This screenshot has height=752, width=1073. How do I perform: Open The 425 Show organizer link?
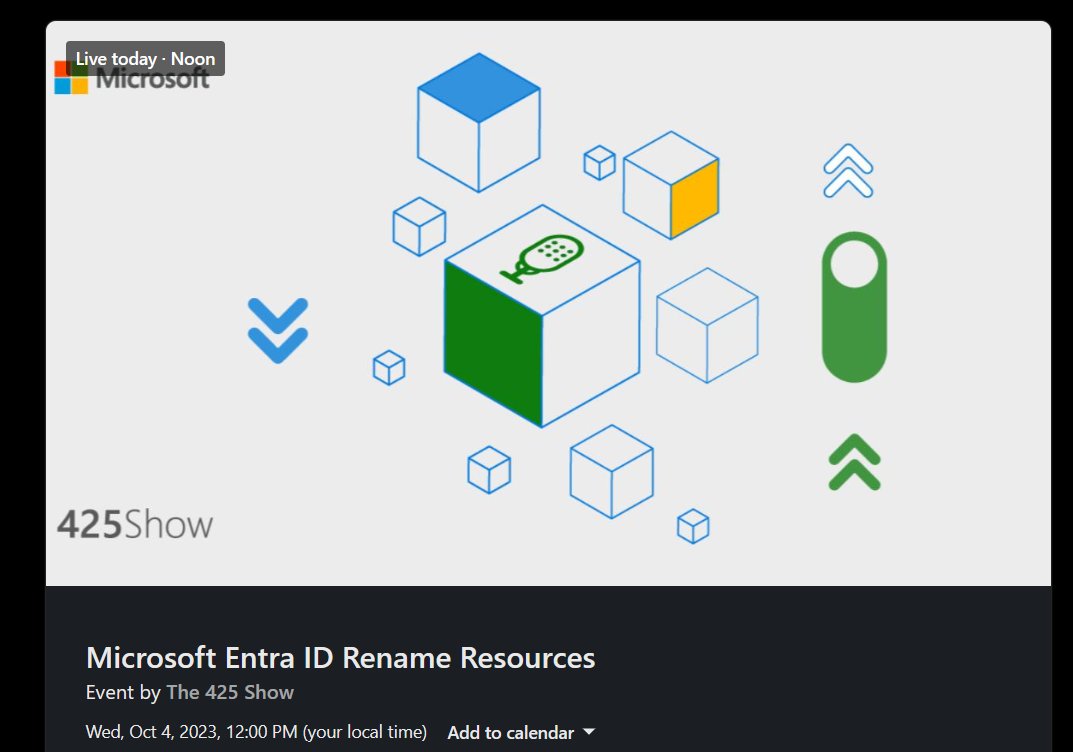click(230, 692)
